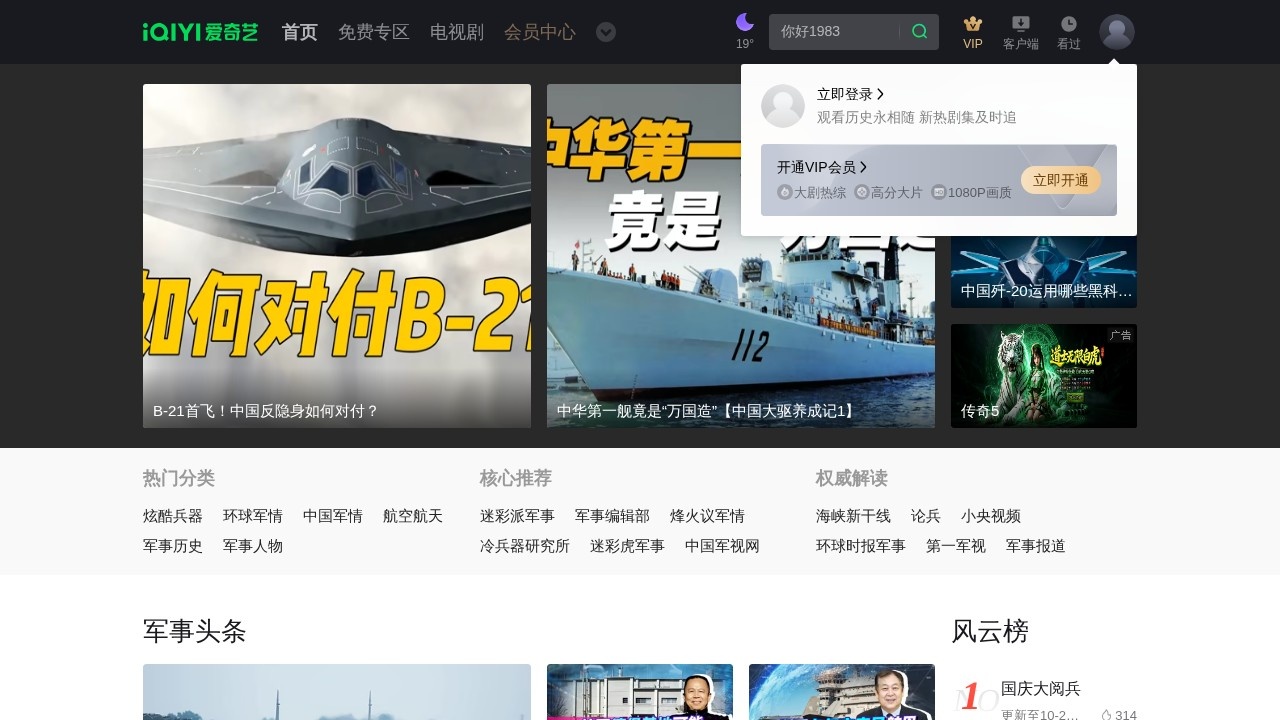
Task: Click the 立即开通 button
Action: 1062,182
